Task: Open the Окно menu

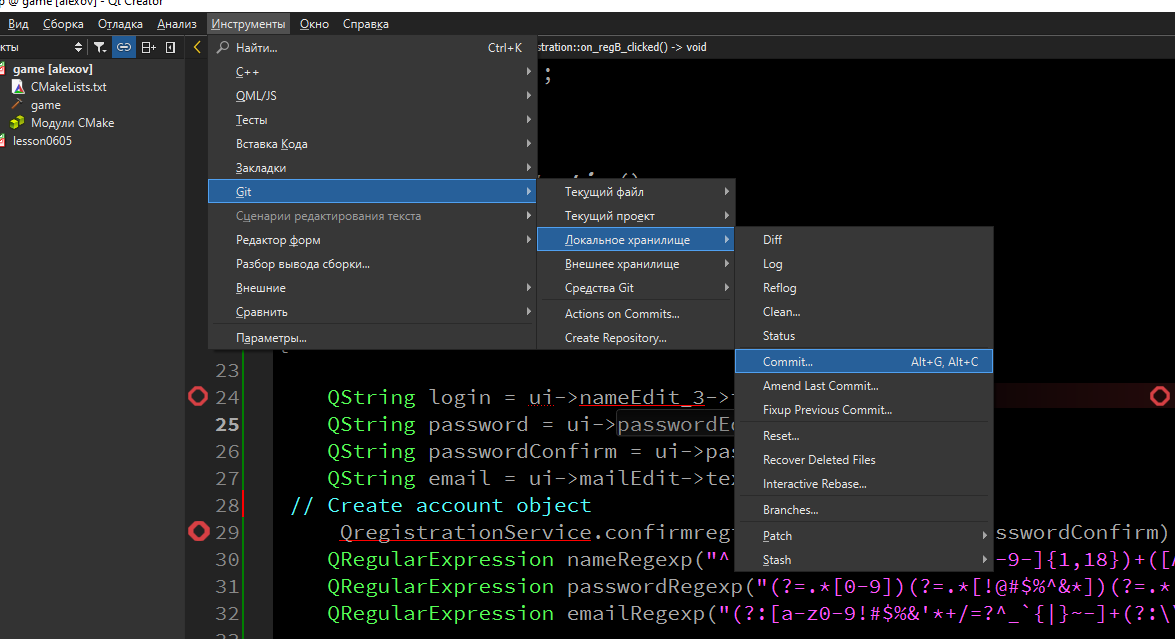Action: 314,24
